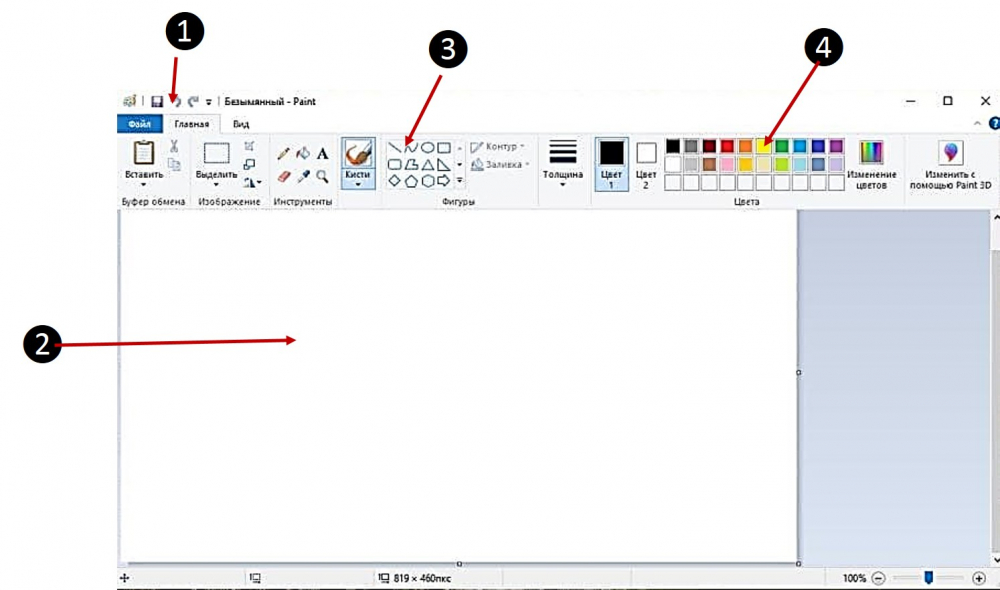Image resolution: width=1000 pixels, height=590 pixels.
Task: Choose the oval shape in Фигуры
Action: coord(427,147)
